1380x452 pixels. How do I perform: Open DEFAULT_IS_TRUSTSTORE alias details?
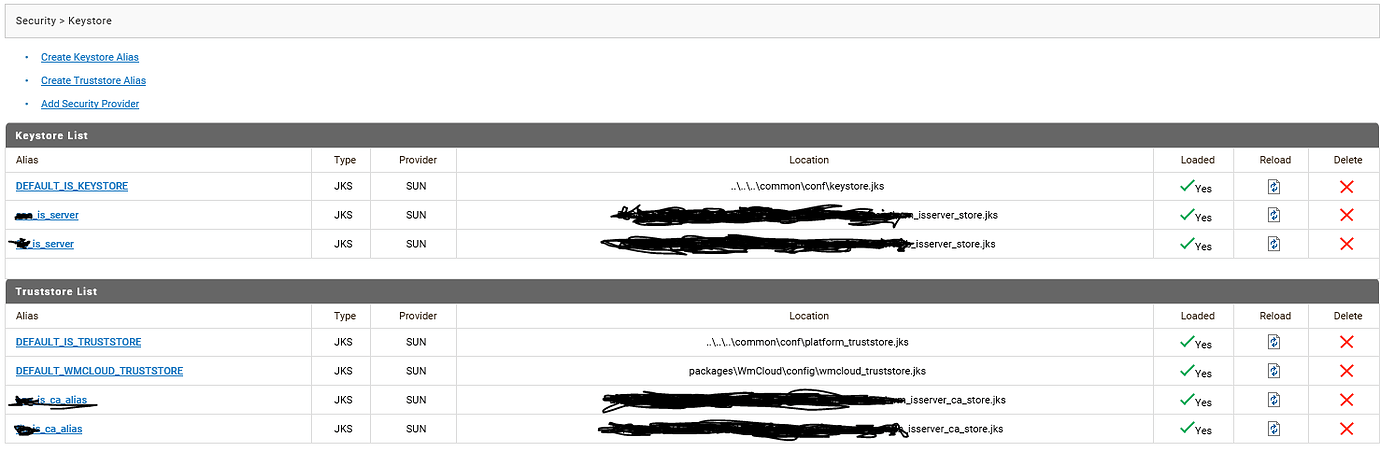(x=79, y=342)
